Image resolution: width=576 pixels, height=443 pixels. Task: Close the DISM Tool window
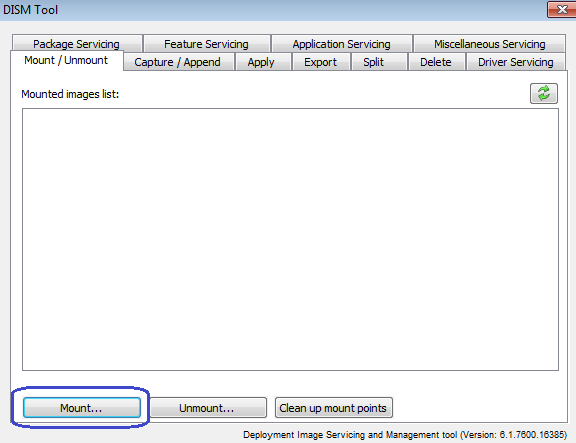point(561,9)
